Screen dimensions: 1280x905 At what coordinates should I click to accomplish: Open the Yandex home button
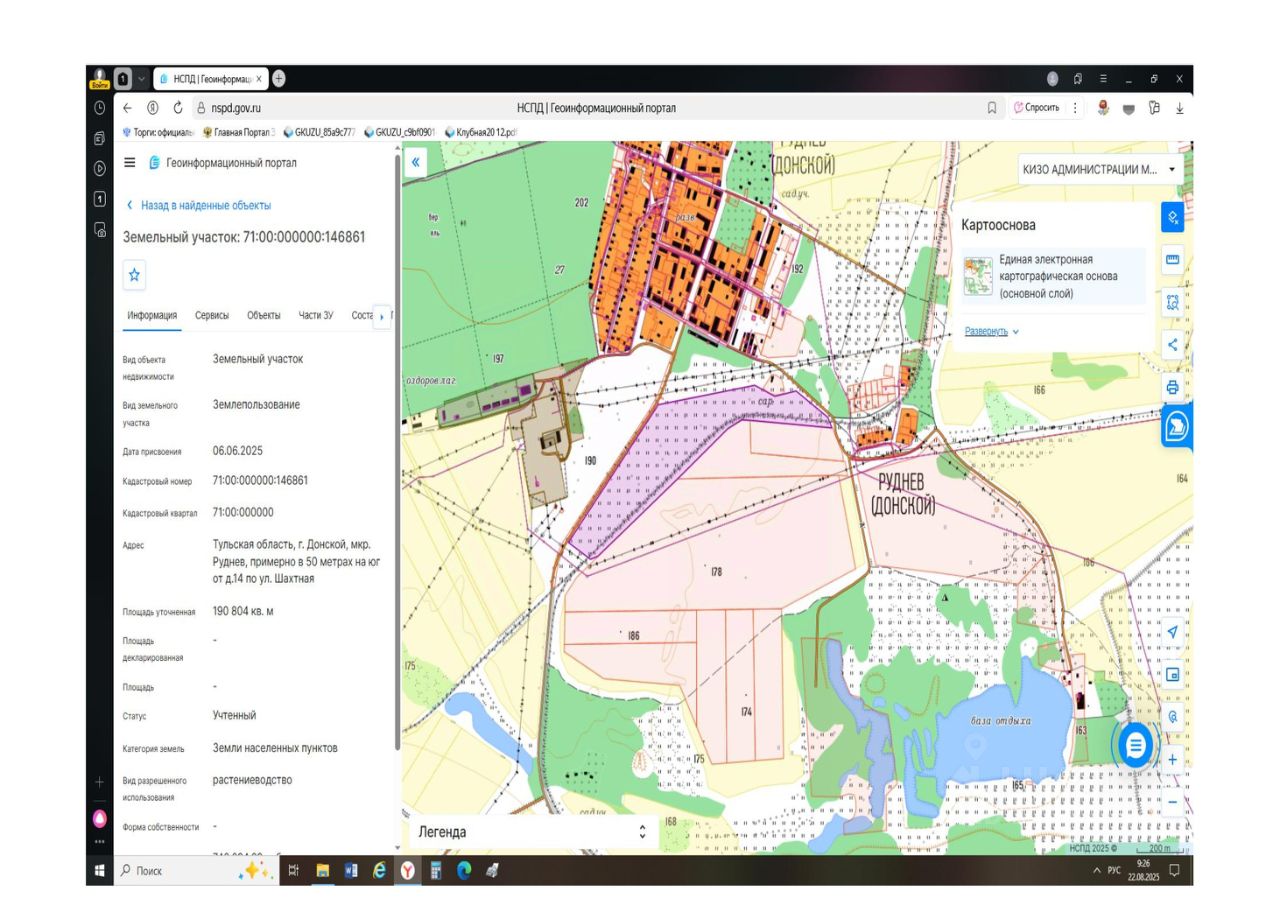153,108
